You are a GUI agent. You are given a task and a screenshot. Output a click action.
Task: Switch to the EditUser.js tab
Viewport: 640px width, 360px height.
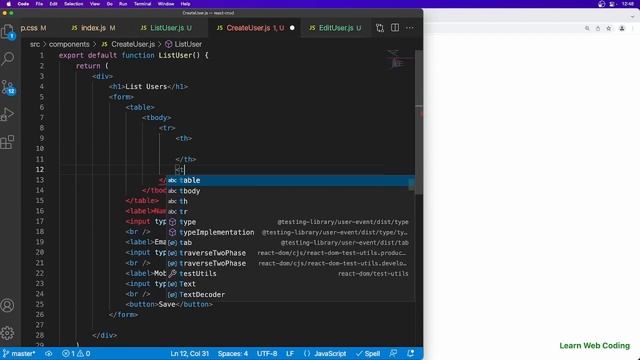(336, 28)
